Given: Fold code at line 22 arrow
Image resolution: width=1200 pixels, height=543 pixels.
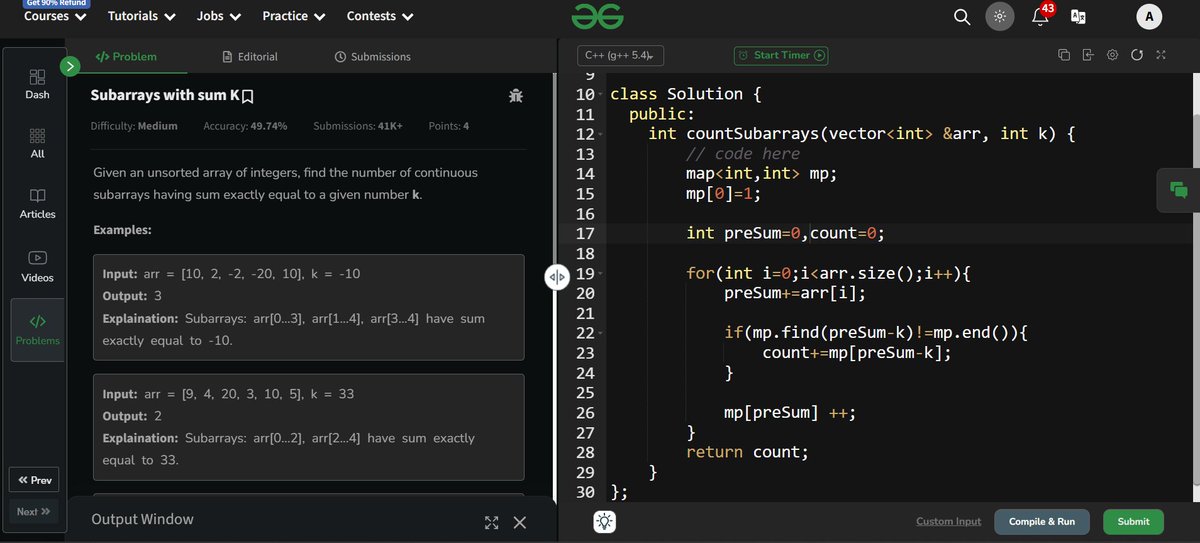Looking at the screenshot, I should [x=600, y=333].
